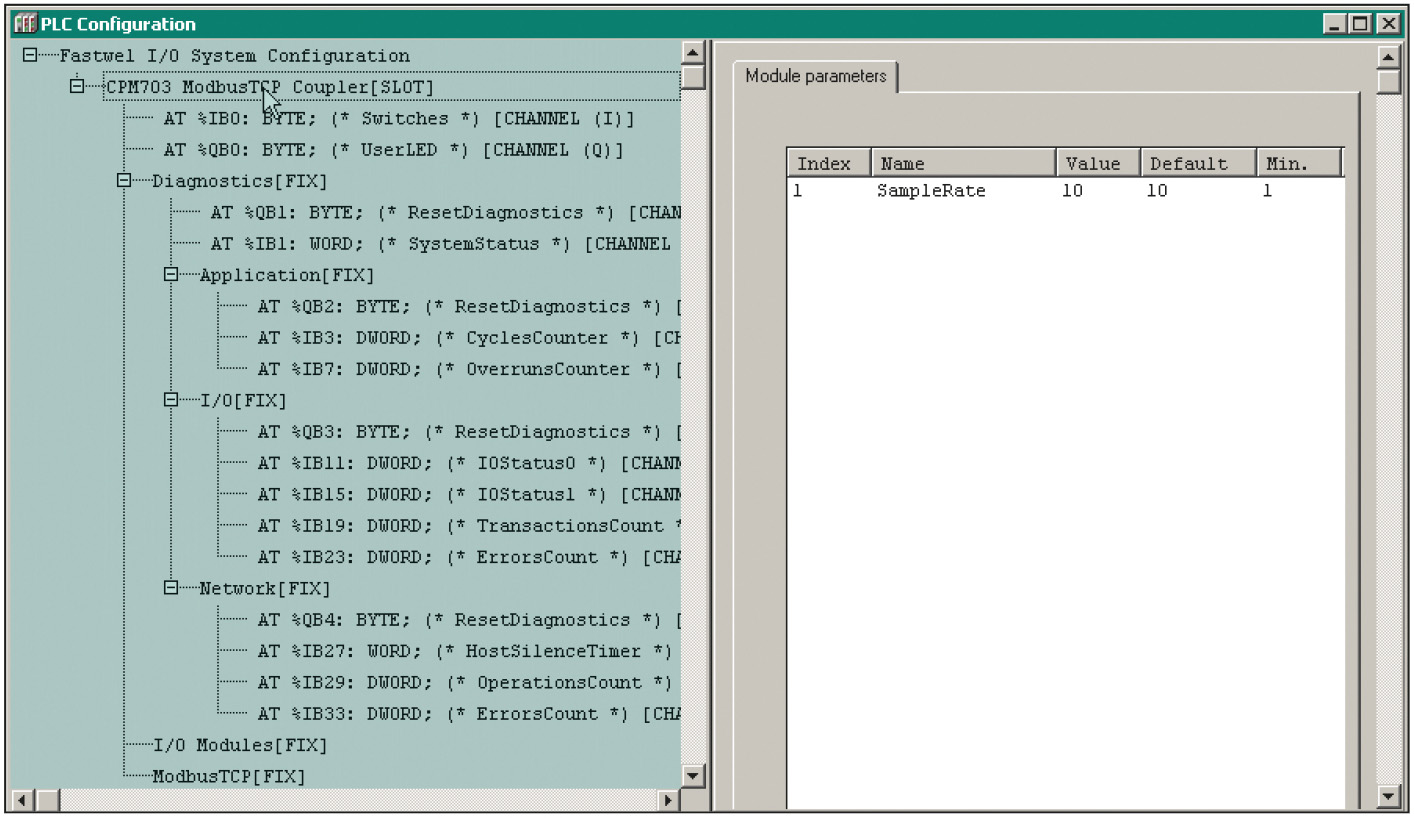This screenshot has width=1414, height=818.
Task: Select the Module parameters tab
Action: coord(815,76)
